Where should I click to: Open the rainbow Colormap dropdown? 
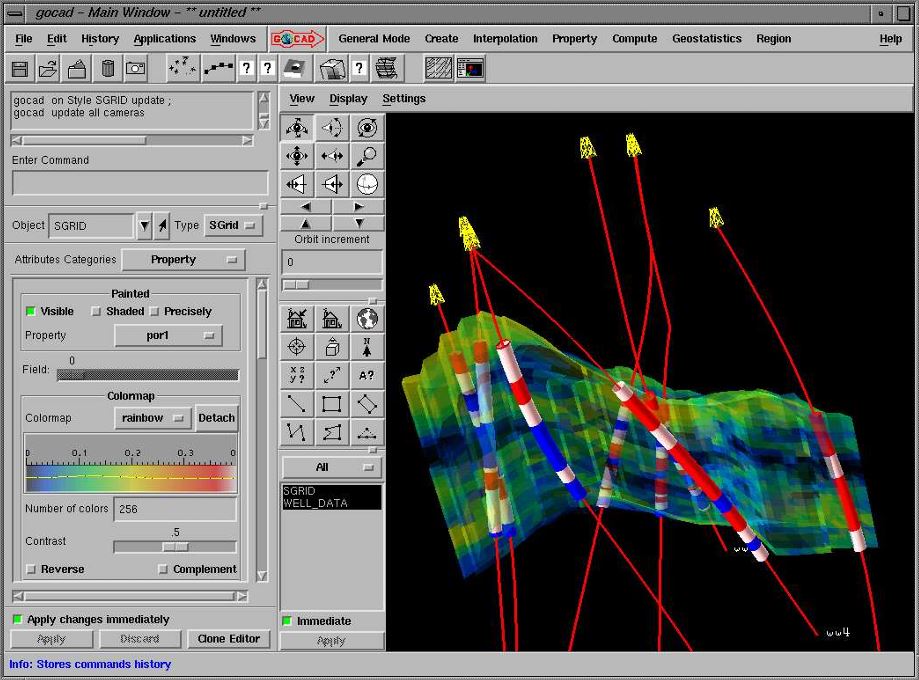(x=152, y=418)
